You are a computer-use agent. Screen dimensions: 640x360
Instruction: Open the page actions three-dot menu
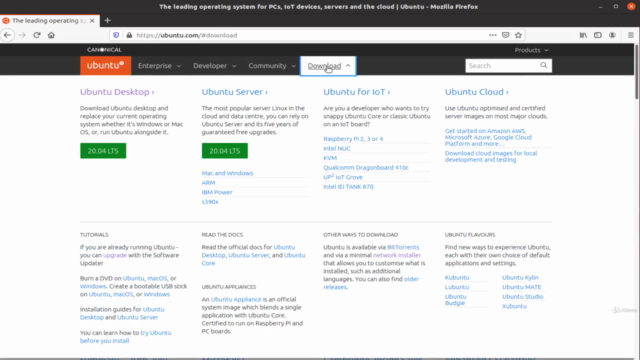[x=493, y=35]
